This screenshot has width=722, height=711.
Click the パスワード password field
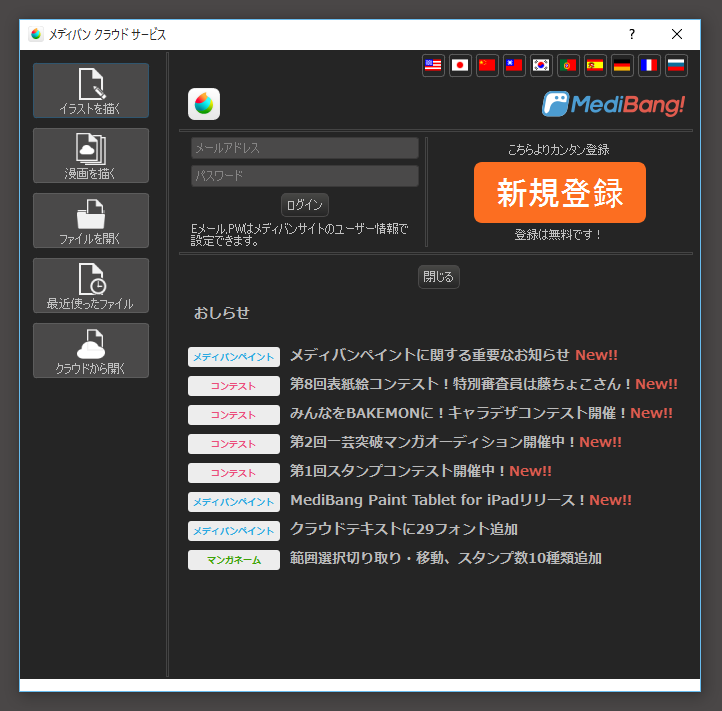[x=305, y=176]
